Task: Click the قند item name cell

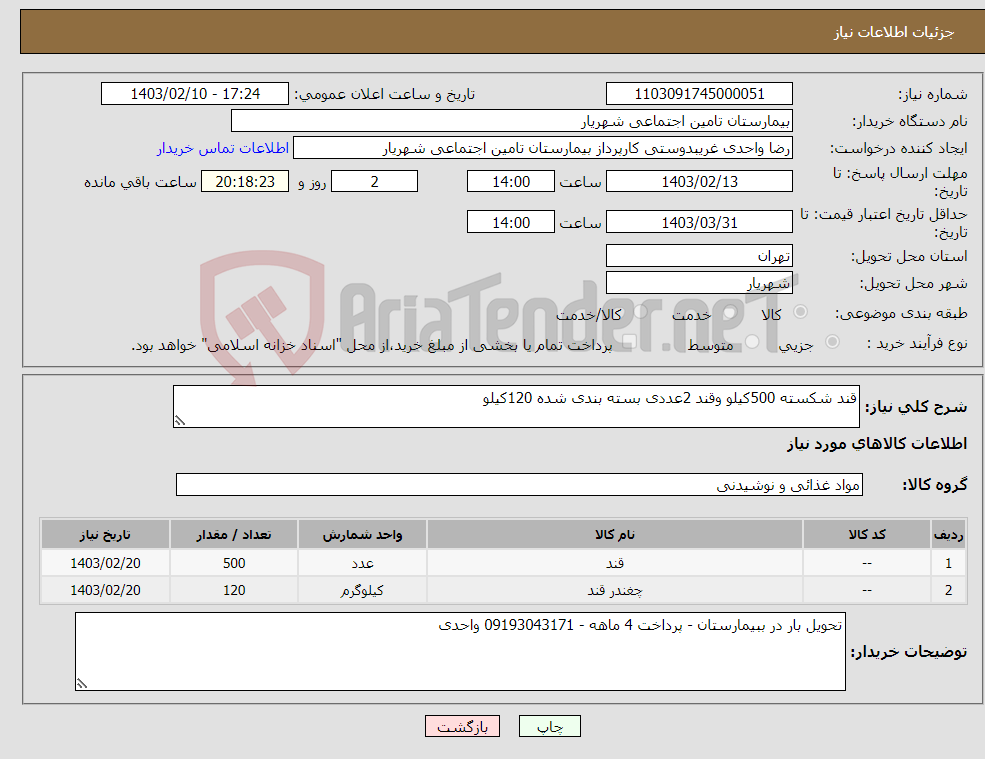Action: (x=615, y=563)
